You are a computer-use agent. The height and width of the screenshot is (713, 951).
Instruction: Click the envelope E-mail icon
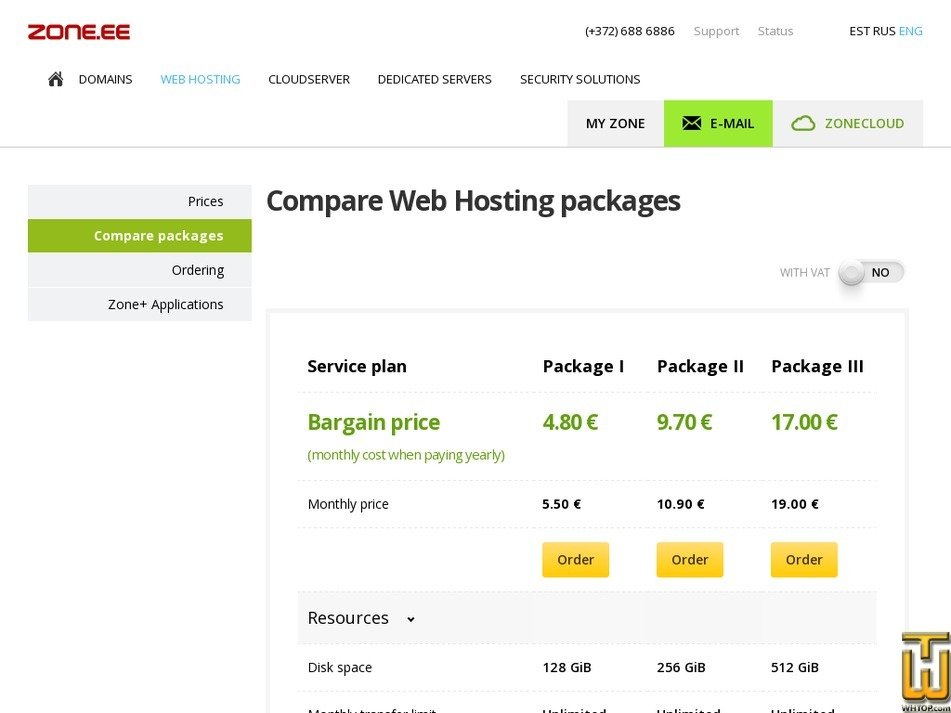(691, 123)
